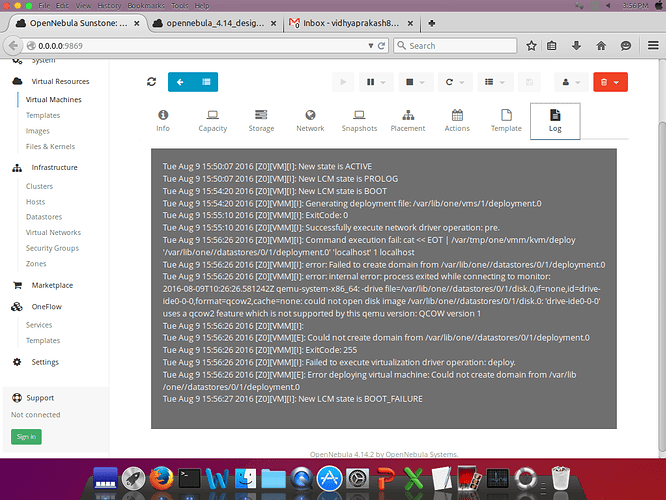Open Services under OneFlow
666x500 pixels.
click(x=39, y=325)
